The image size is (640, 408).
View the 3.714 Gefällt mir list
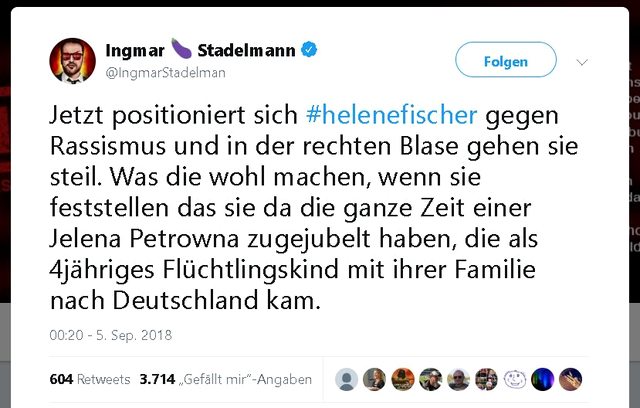226,379
